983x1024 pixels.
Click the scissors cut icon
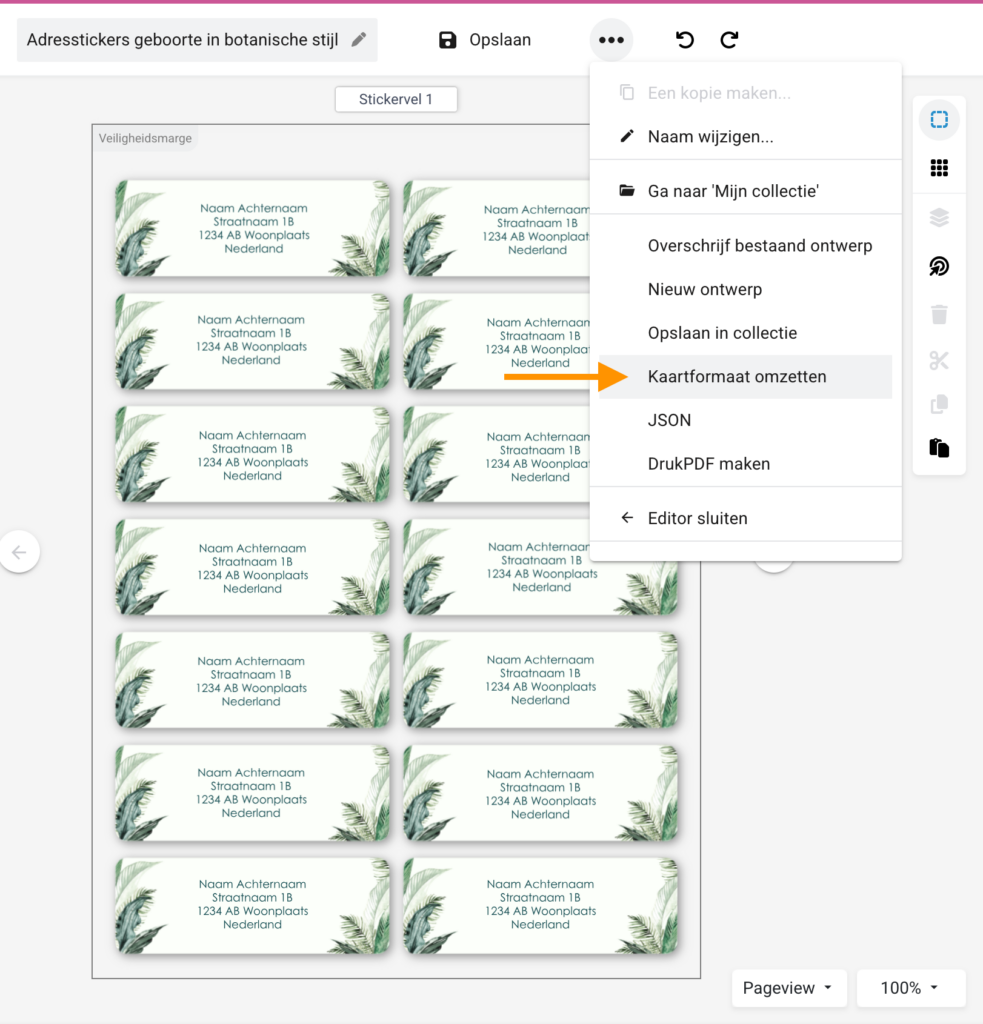pos(939,361)
